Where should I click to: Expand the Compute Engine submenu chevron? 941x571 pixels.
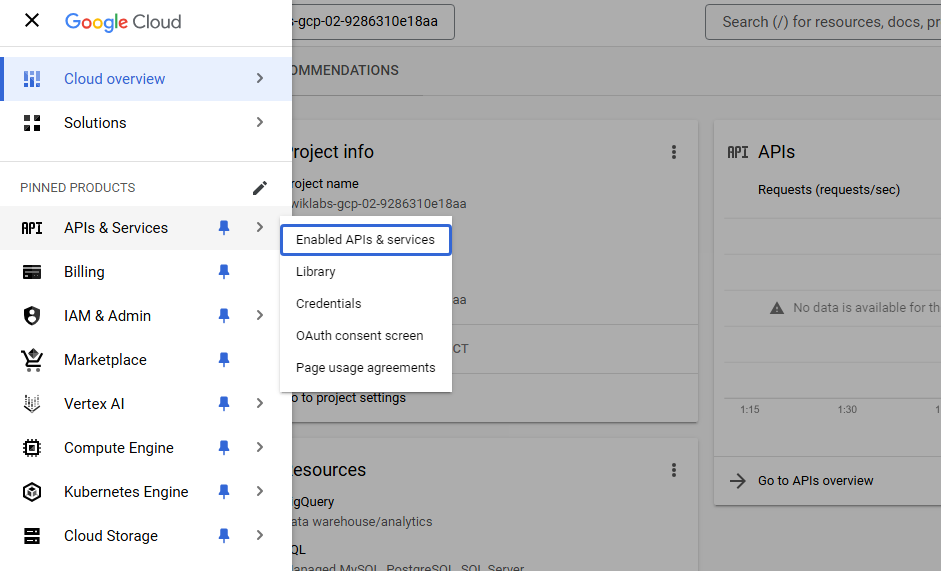click(260, 447)
